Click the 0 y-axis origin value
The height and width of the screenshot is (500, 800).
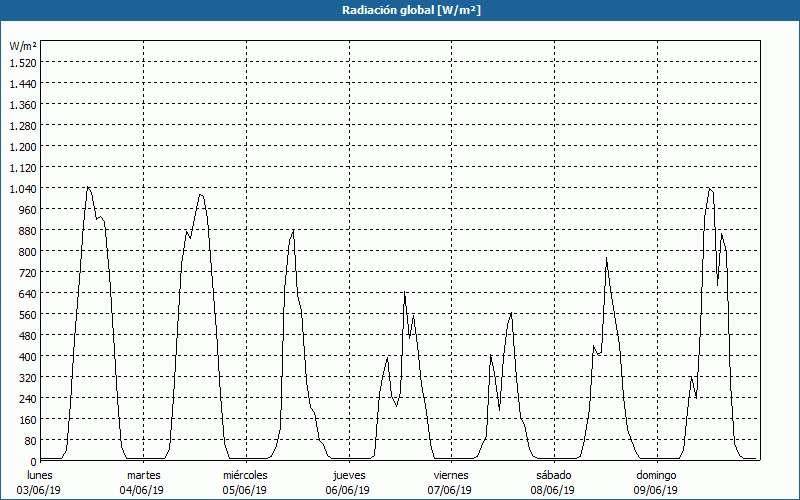pyautogui.click(x=34, y=462)
